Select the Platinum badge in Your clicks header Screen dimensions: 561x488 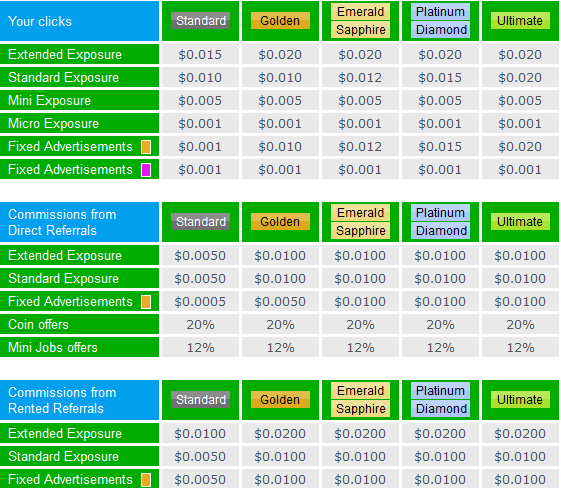440,12
